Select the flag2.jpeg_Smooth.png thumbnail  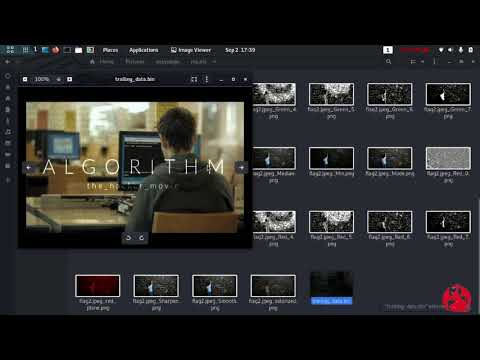point(215,286)
